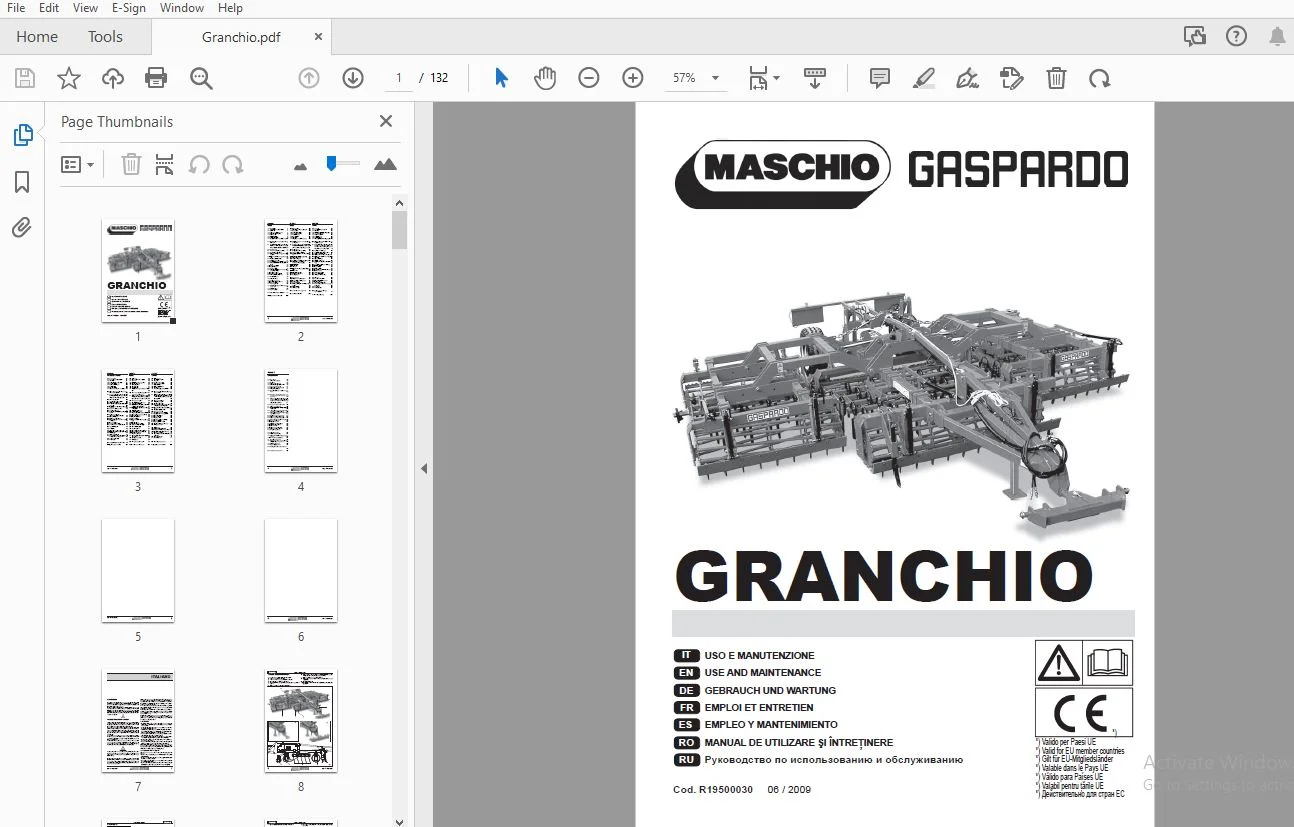Open the File menu
Screen dimensions: 1294x827
point(16,8)
